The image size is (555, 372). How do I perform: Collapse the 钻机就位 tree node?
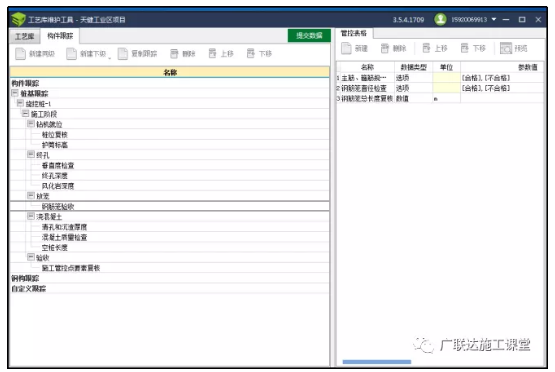point(31,124)
